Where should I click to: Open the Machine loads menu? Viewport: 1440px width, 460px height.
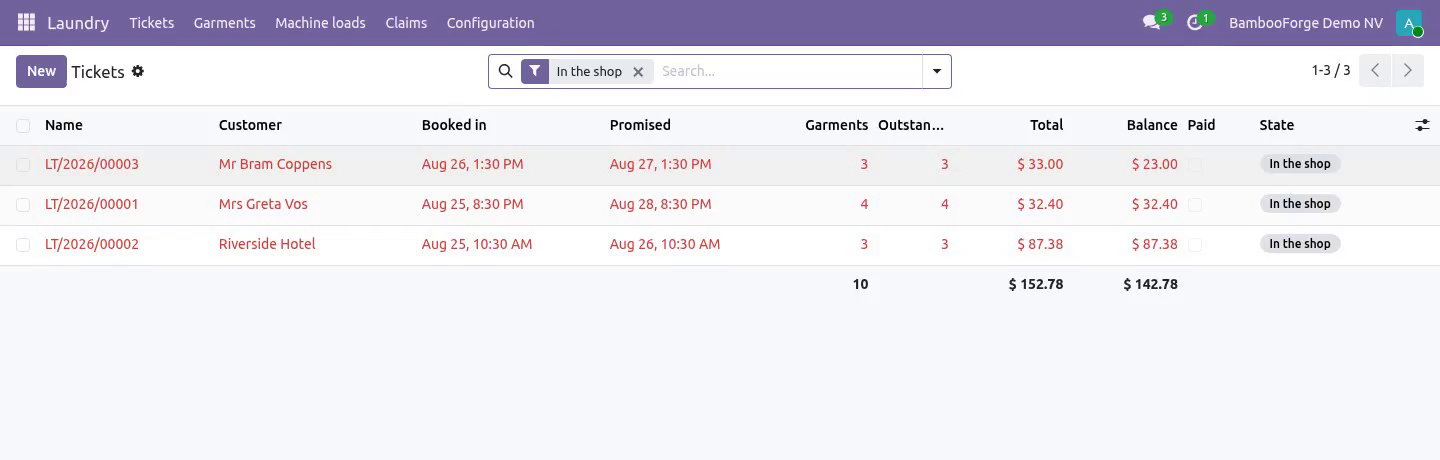pos(321,23)
